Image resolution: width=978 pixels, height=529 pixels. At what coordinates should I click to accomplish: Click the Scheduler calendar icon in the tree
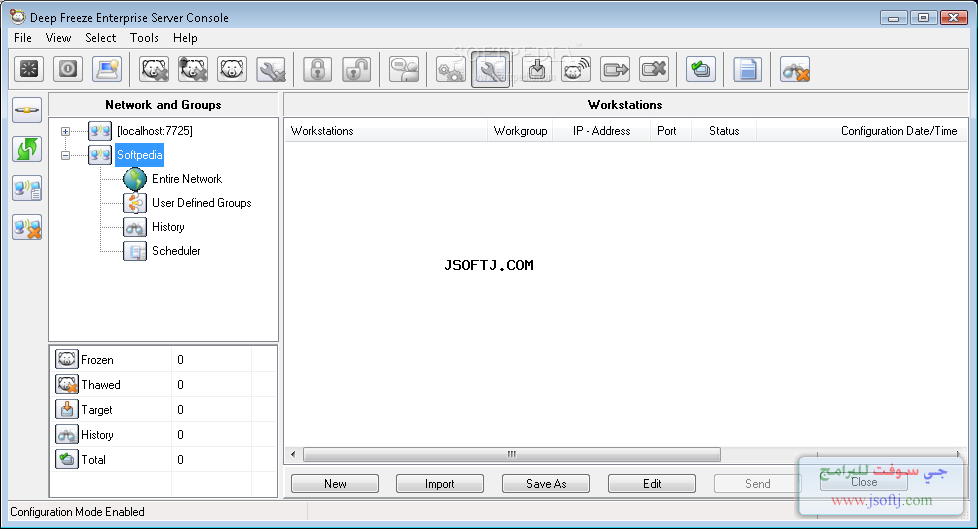click(135, 251)
